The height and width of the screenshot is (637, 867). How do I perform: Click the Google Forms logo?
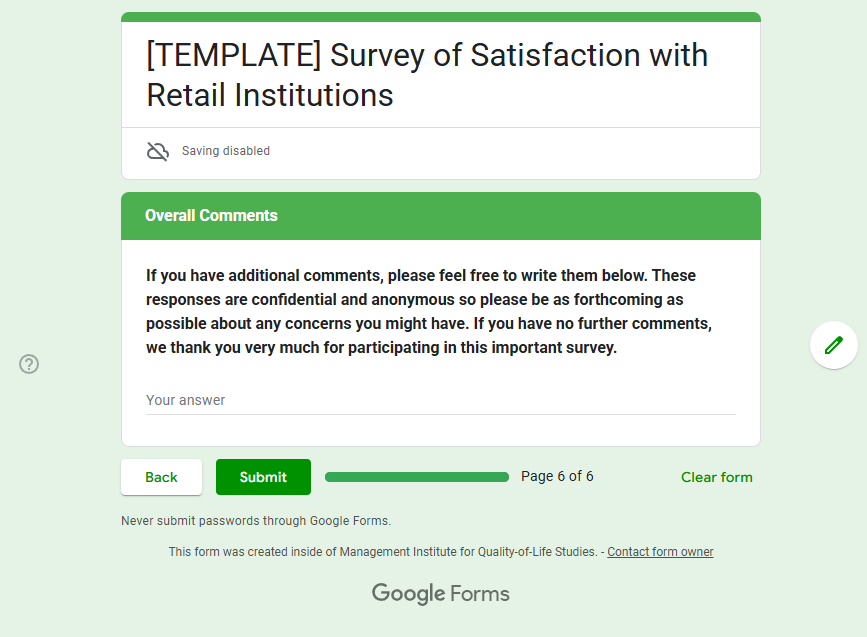coord(441,593)
